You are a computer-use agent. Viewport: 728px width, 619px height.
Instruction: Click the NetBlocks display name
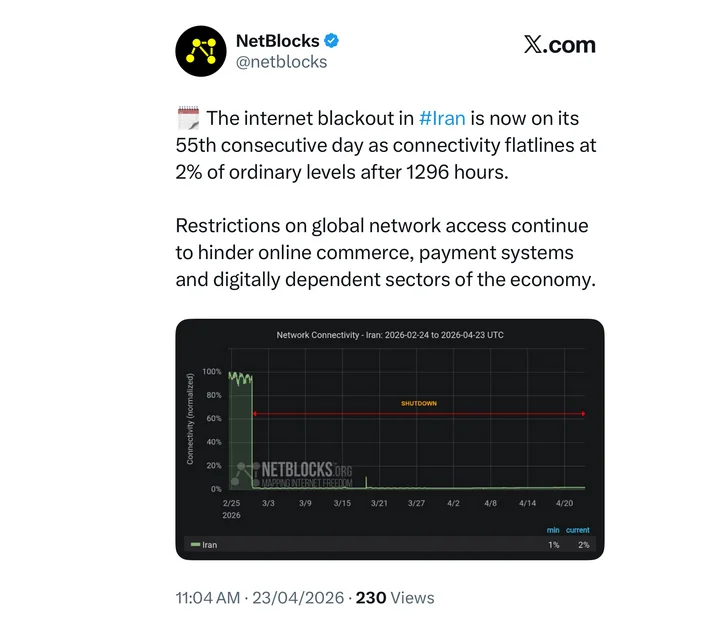(278, 41)
